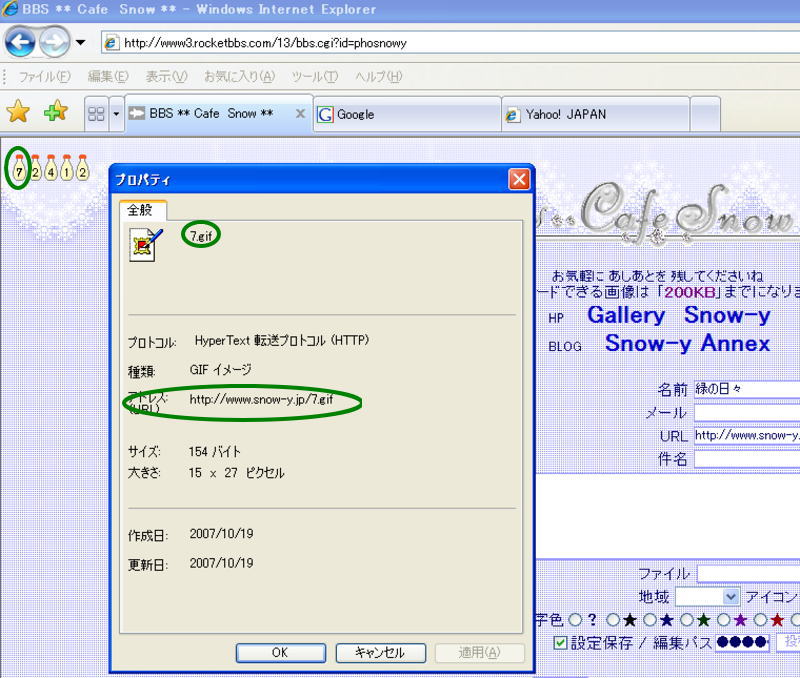Select the purple star text color radio
The height and width of the screenshot is (678, 800).
pos(723,620)
